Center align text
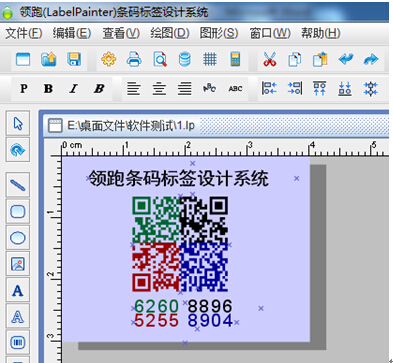Viewport: 393px width, 363px height. click(x=159, y=89)
